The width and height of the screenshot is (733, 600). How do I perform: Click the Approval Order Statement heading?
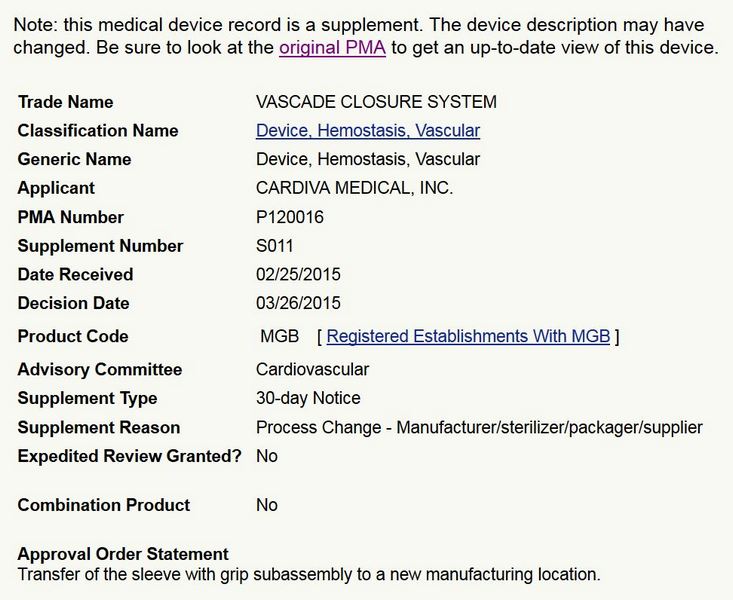(x=123, y=554)
